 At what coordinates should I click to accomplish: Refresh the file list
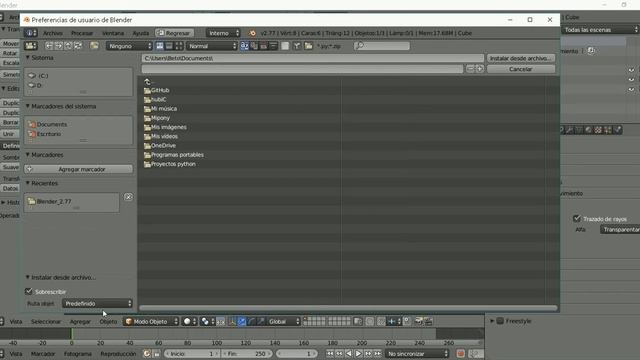point(78,46)
